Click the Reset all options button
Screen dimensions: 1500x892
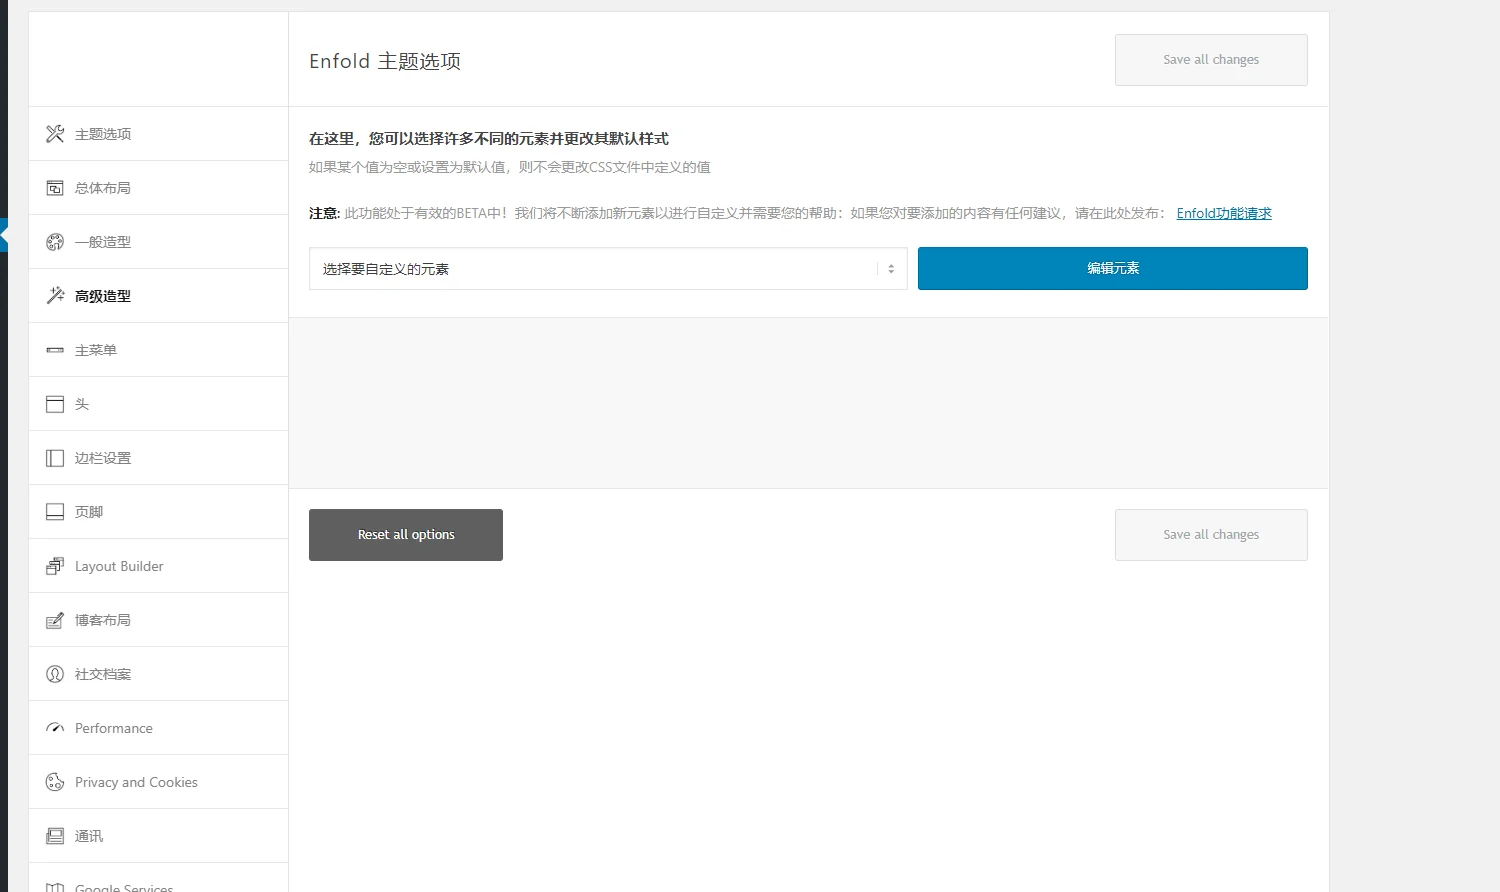[406, 535]
